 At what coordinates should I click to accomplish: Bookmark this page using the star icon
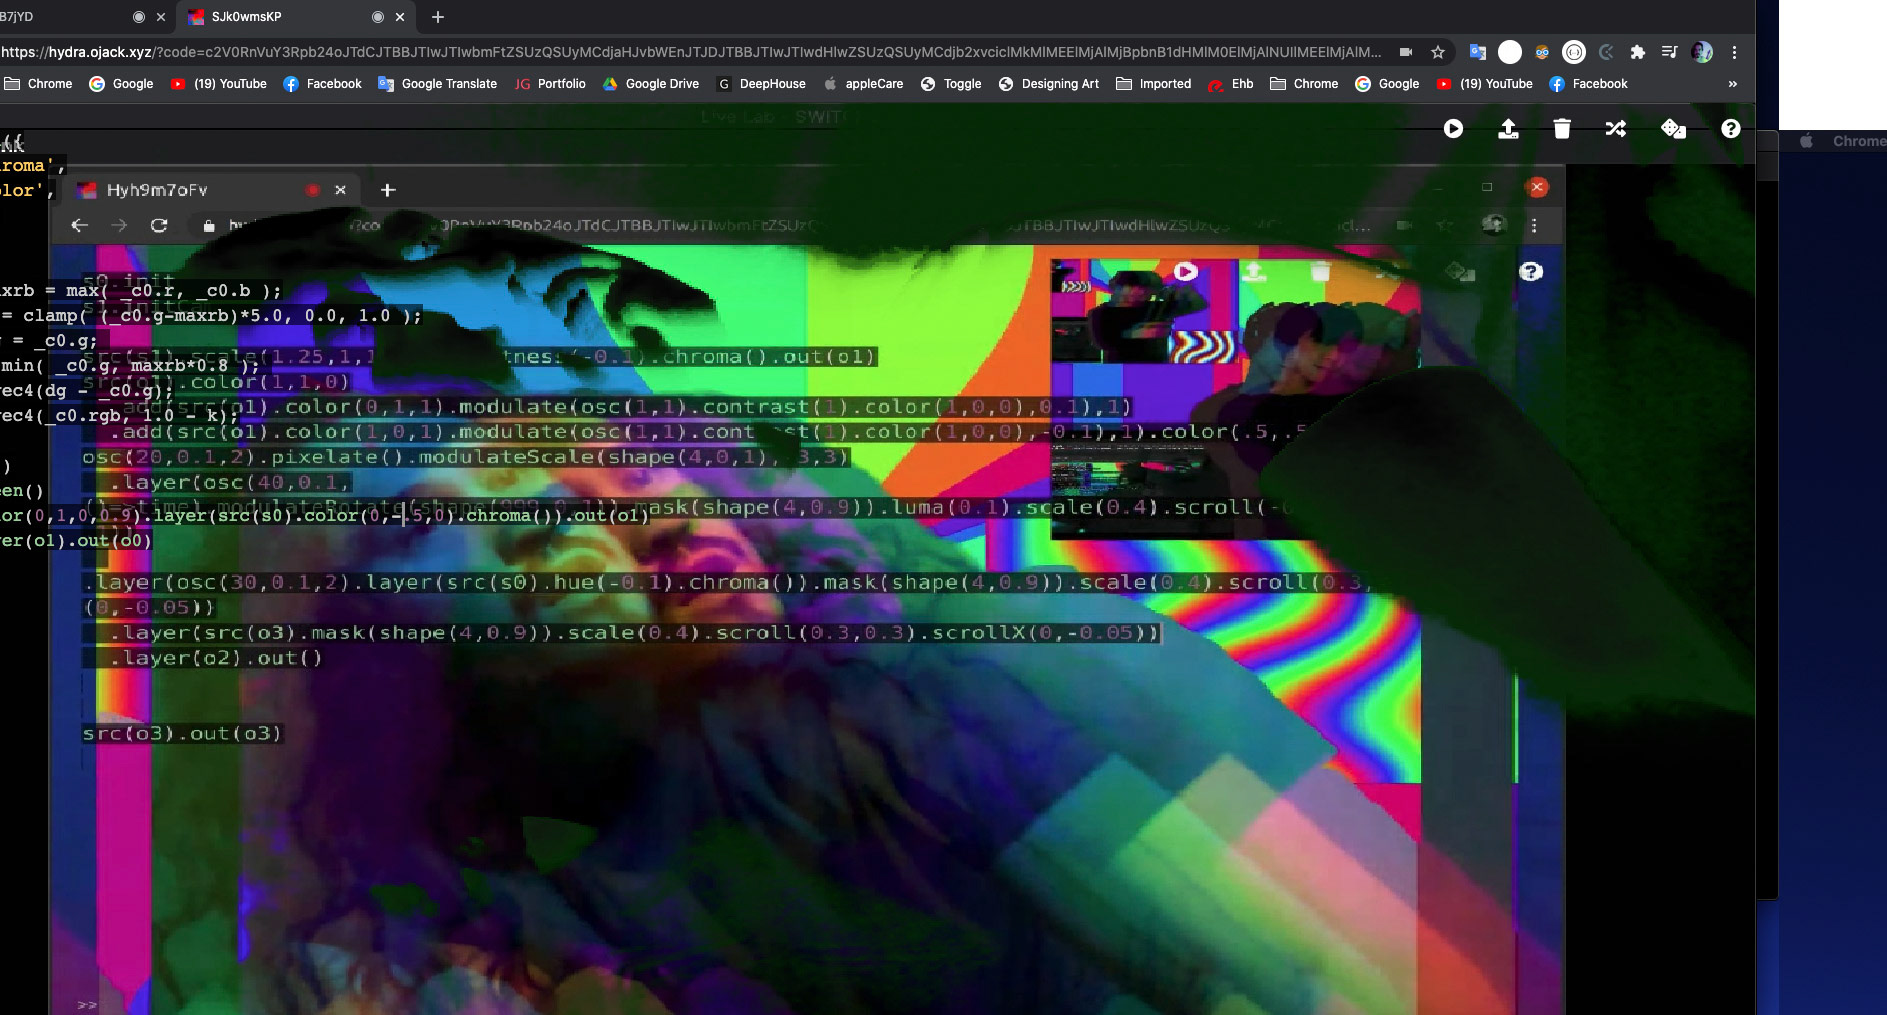pos(1438,52)
